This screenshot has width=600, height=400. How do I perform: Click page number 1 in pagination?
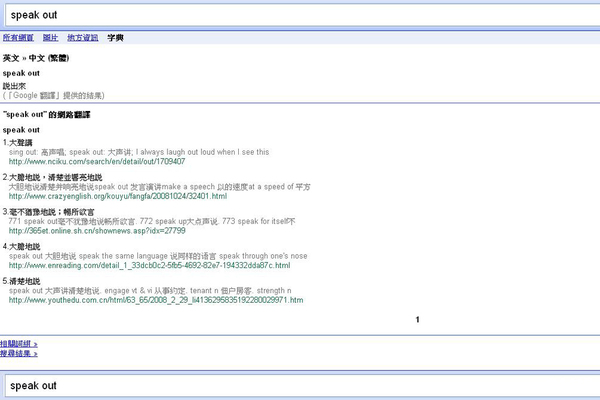417,320
